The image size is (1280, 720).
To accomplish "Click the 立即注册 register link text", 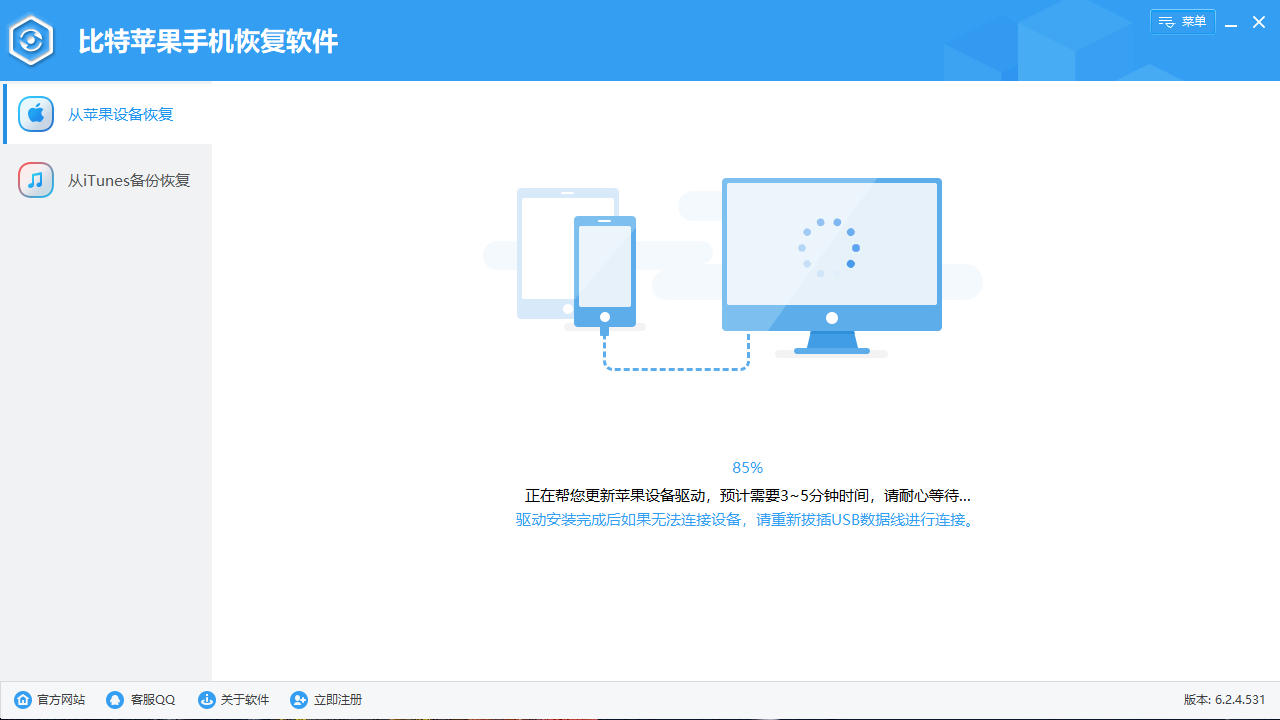I will click(338, 700).
